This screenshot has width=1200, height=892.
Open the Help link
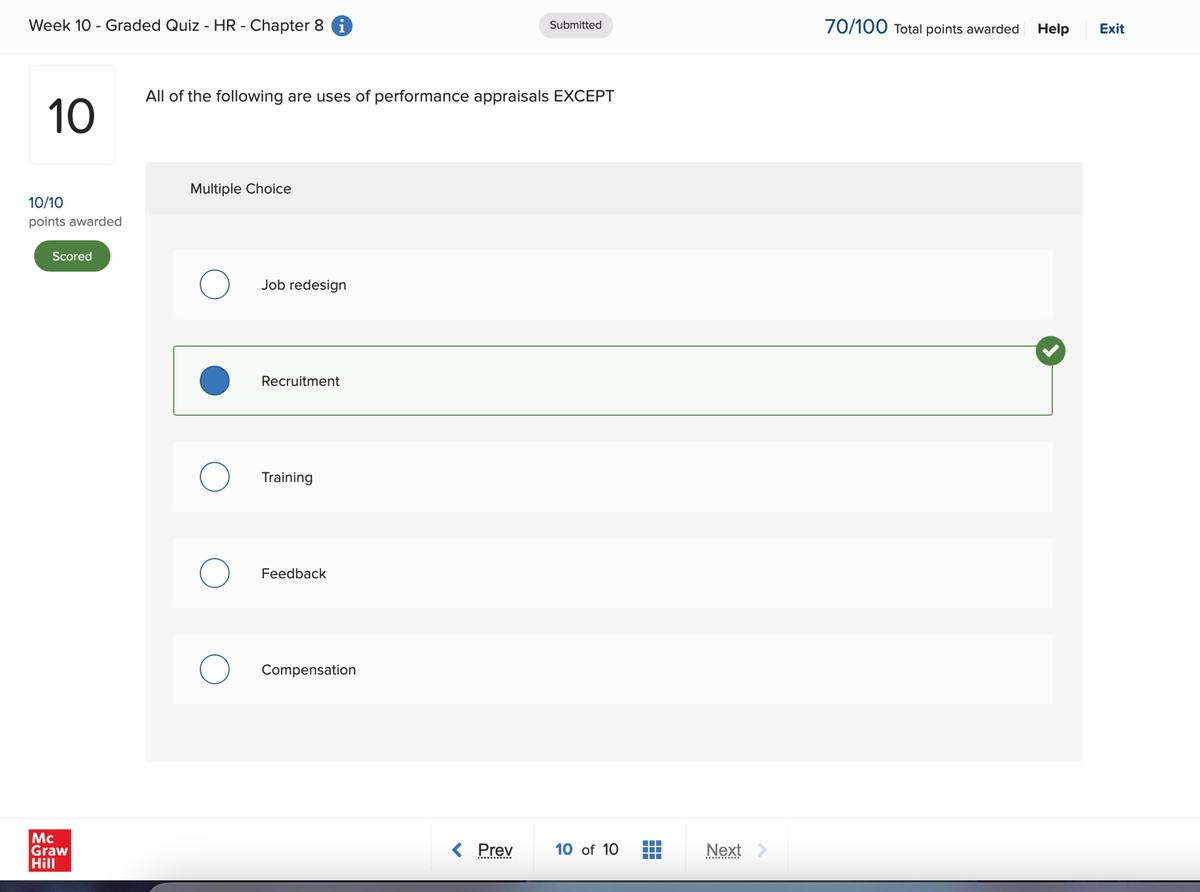(x=1053, y=29)
